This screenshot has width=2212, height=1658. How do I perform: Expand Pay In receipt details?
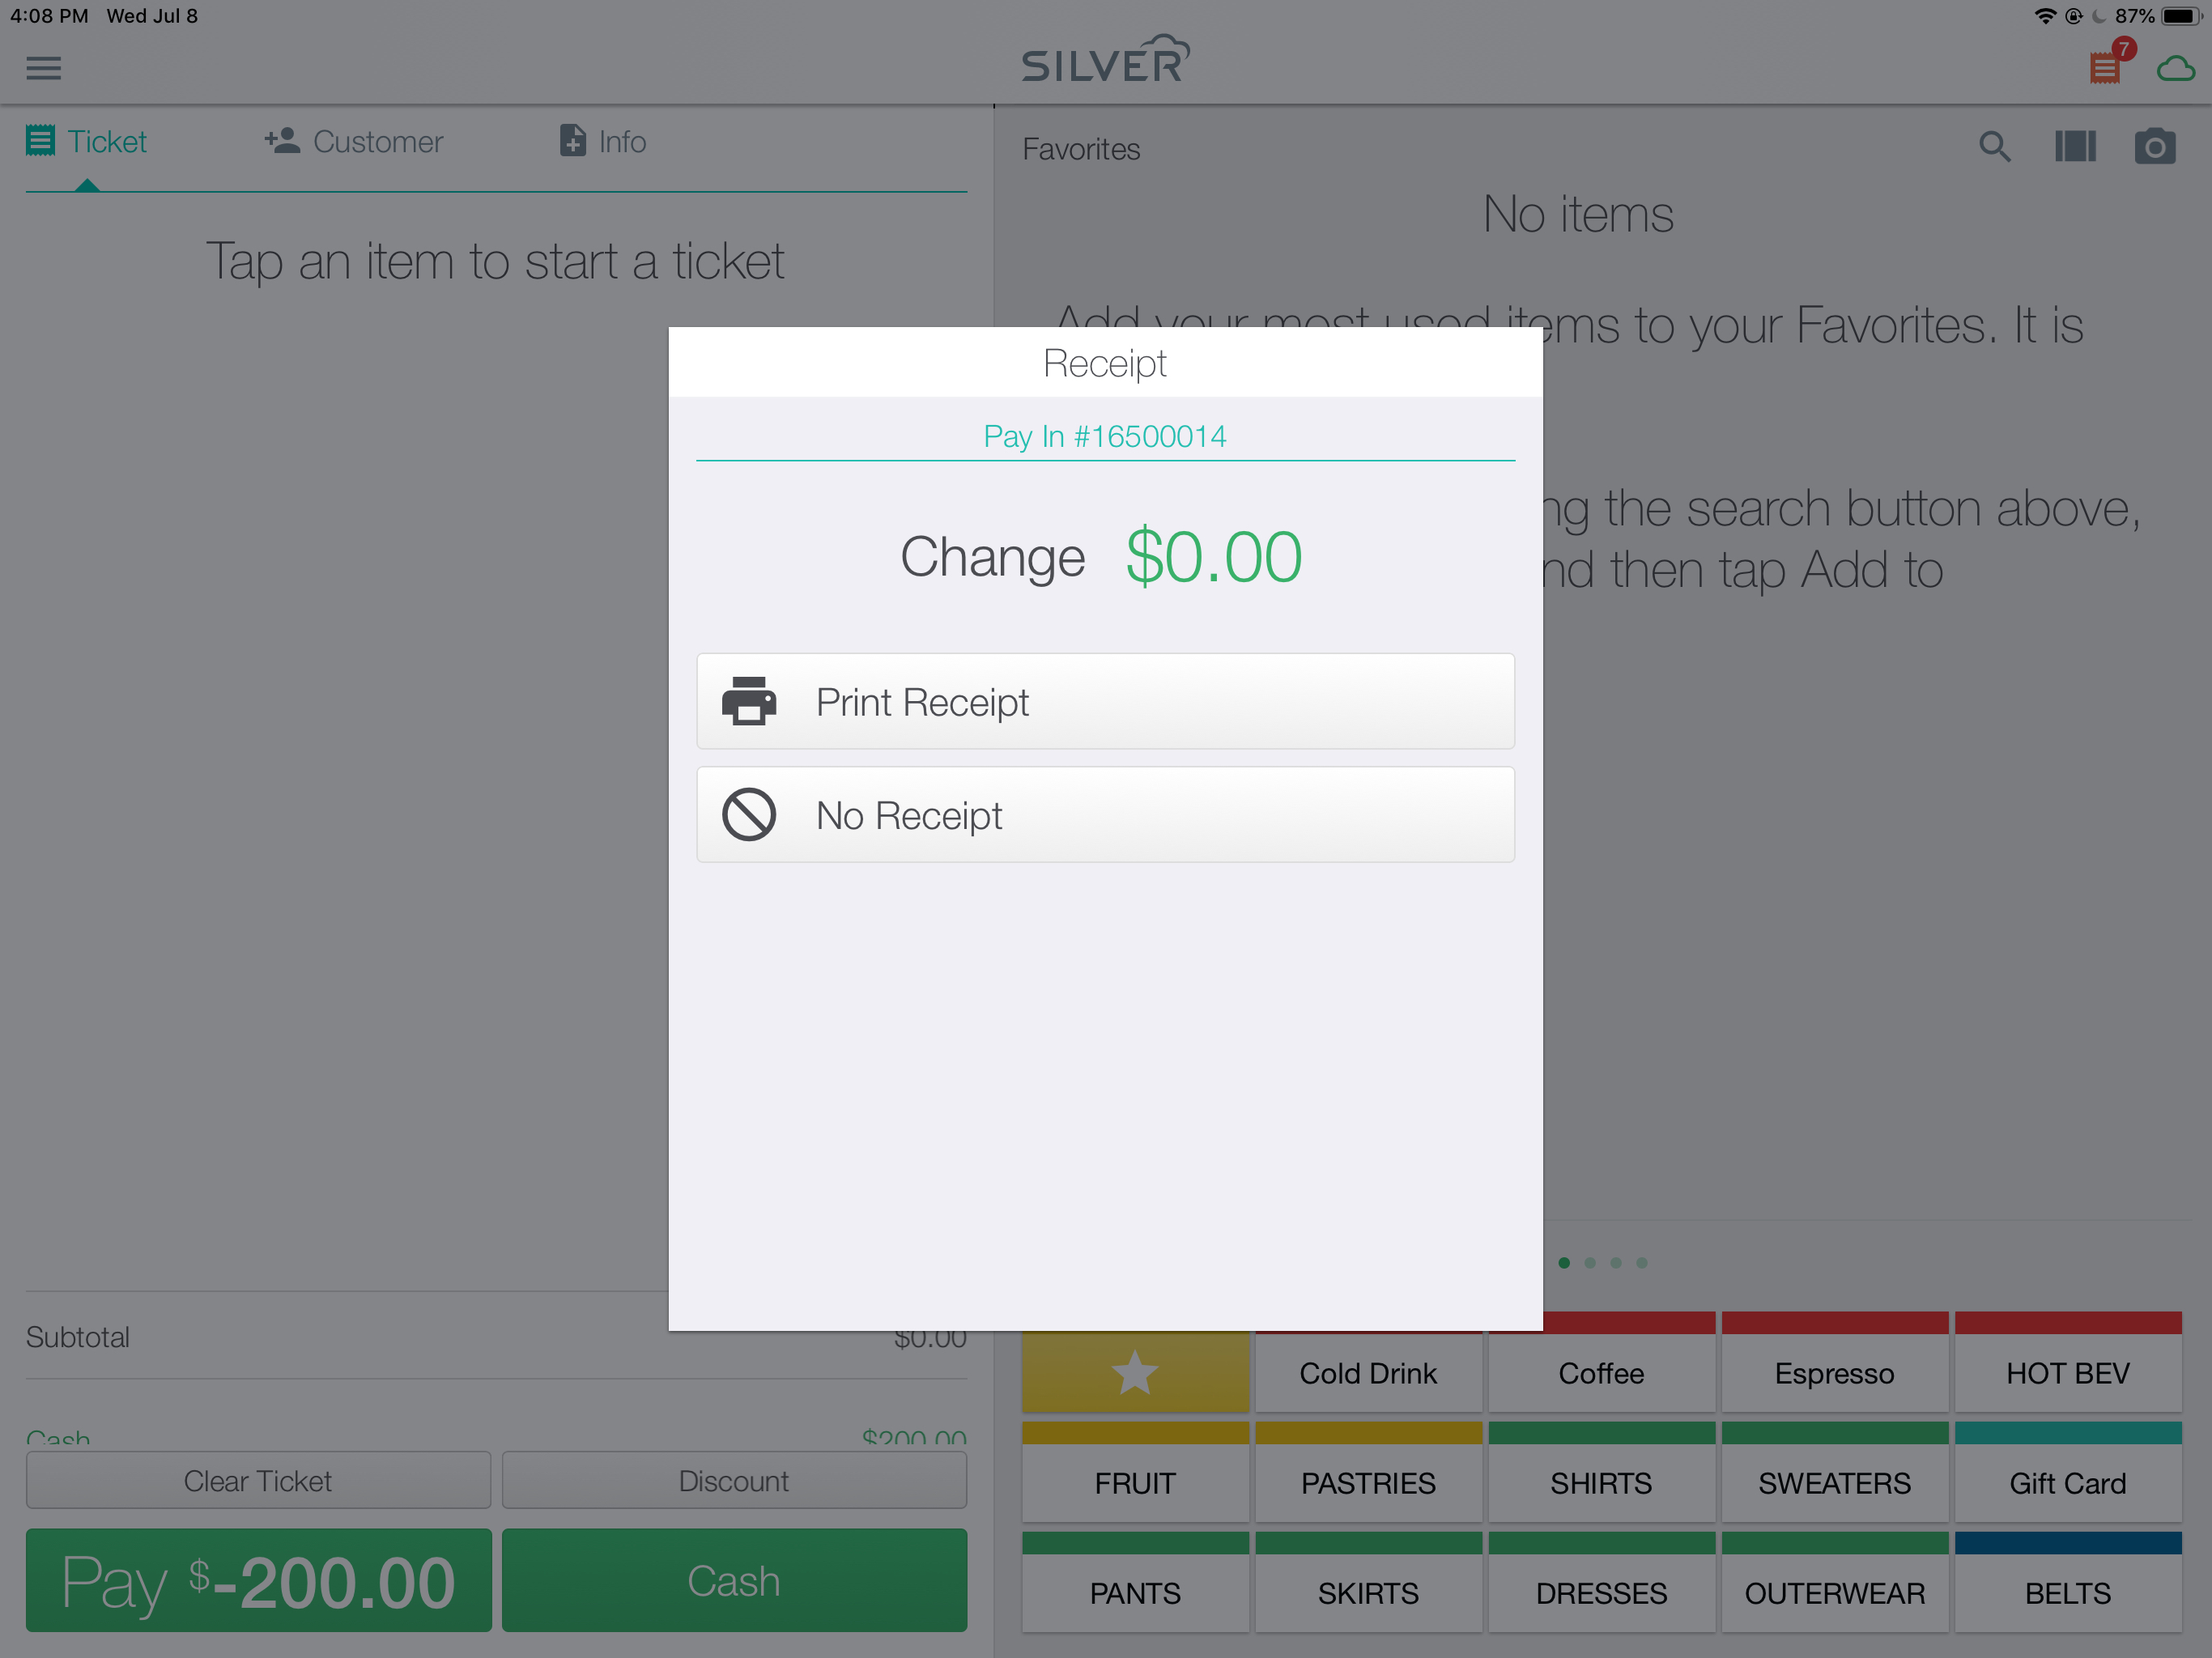coord(1106,434)
